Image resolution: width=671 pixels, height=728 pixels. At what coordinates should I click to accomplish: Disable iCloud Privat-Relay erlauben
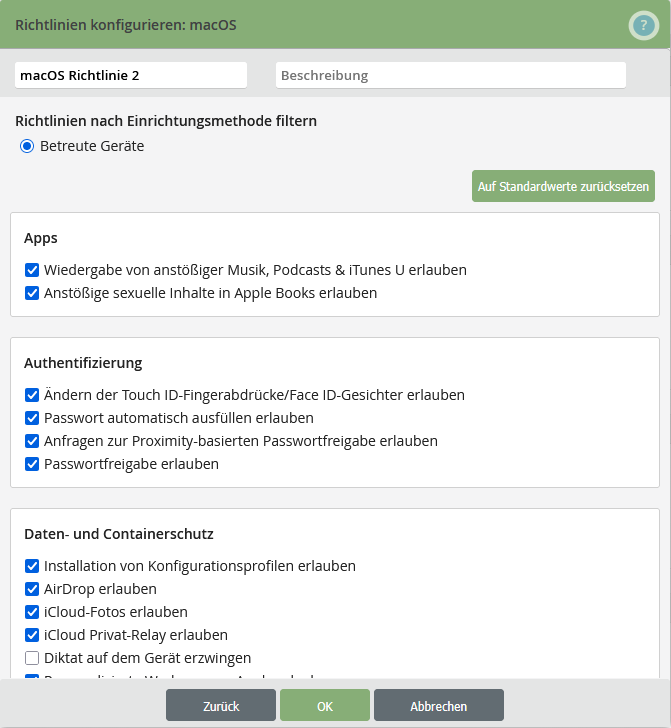(32, 635)
